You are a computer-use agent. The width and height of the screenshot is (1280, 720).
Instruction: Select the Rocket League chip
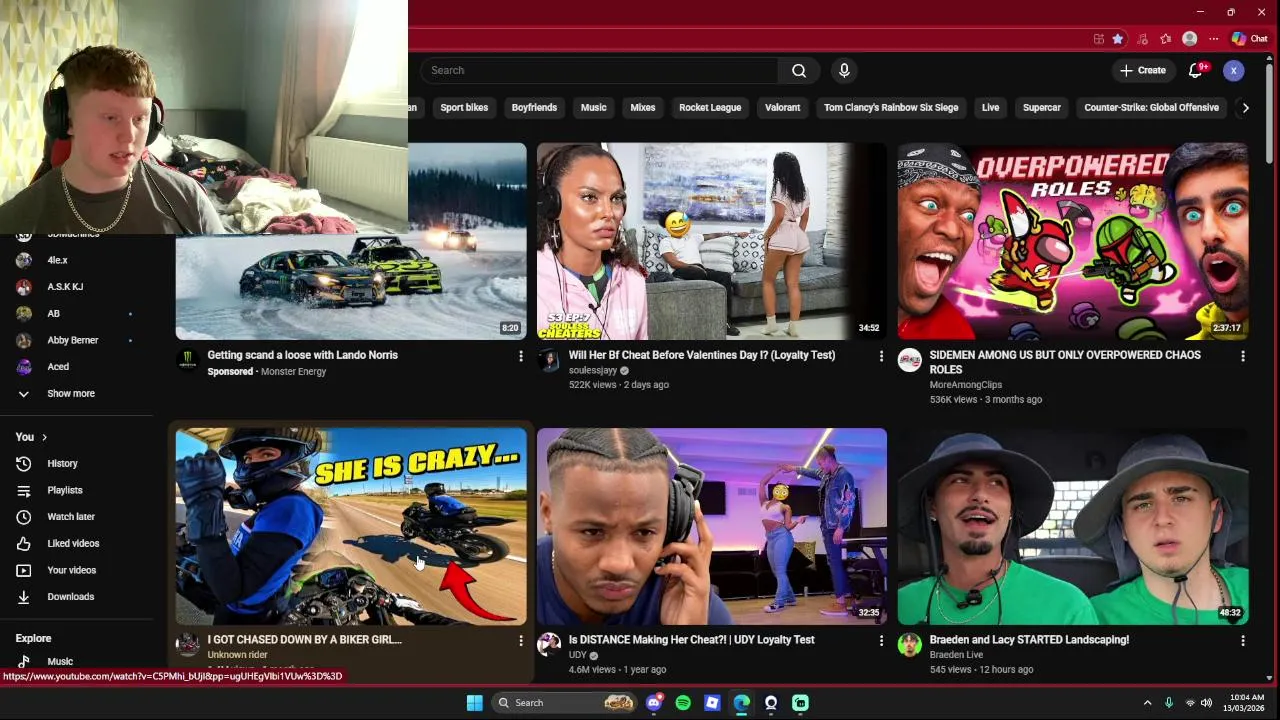coord(710,108)
